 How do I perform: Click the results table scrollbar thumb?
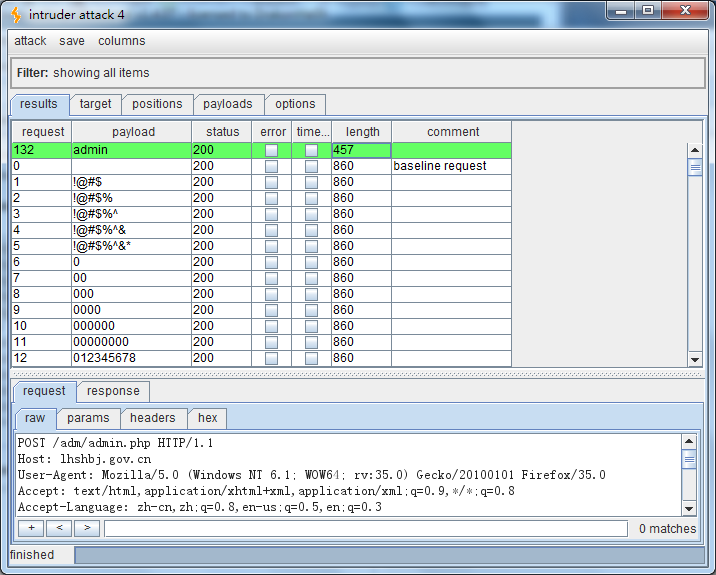695,167
